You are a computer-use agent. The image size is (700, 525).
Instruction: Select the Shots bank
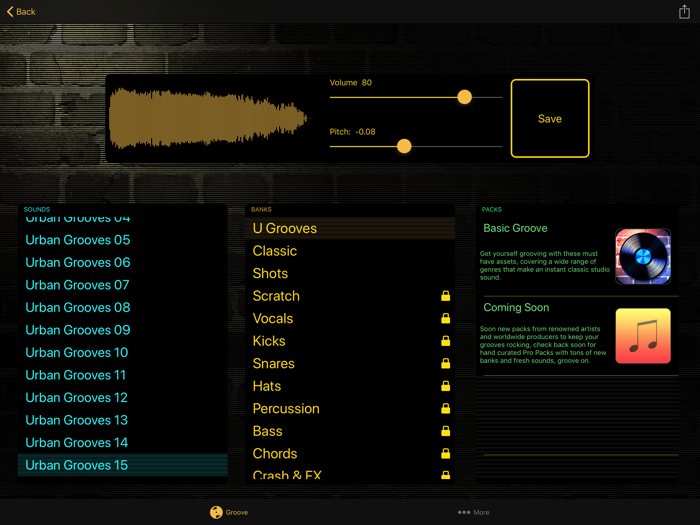(350, 273)
